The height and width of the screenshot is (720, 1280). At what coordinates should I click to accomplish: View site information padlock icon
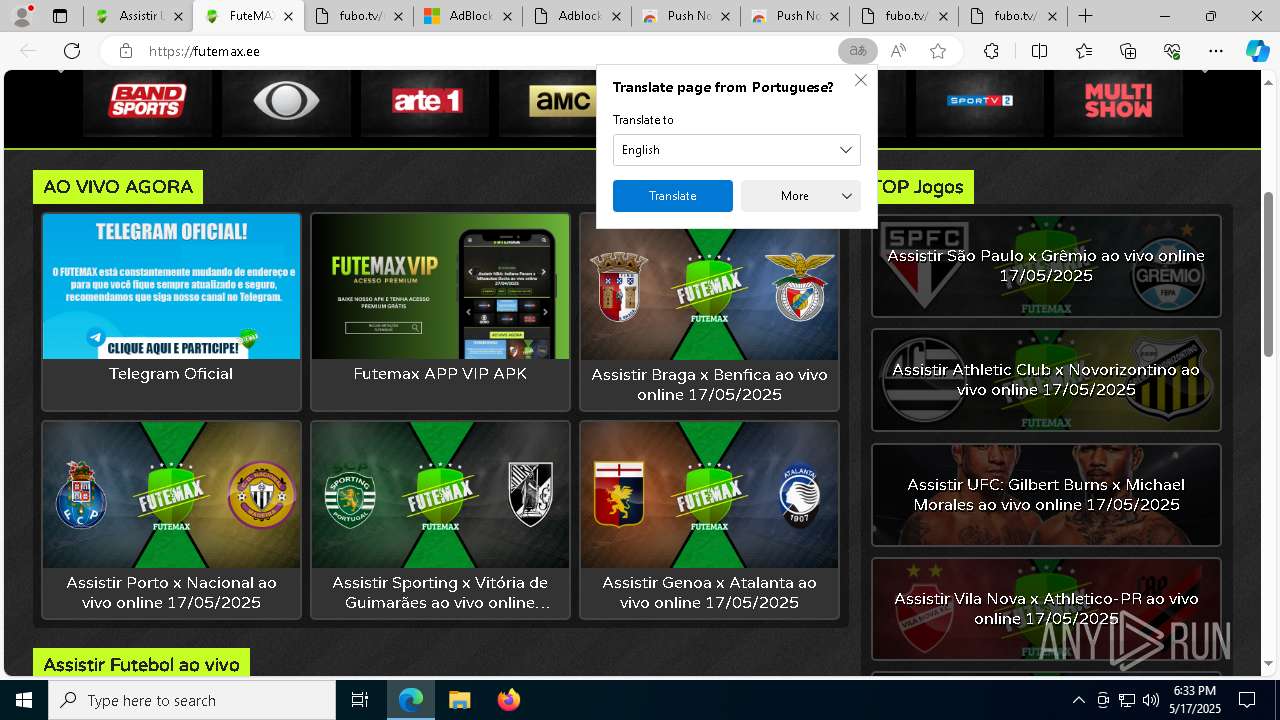point(125,51)
